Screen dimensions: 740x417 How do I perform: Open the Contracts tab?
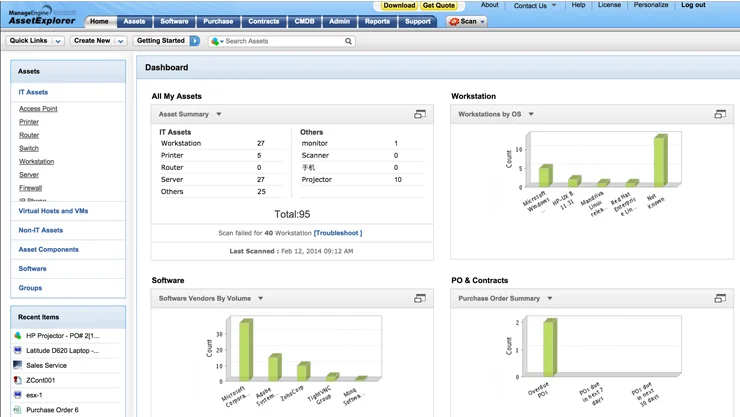(264, 21)
